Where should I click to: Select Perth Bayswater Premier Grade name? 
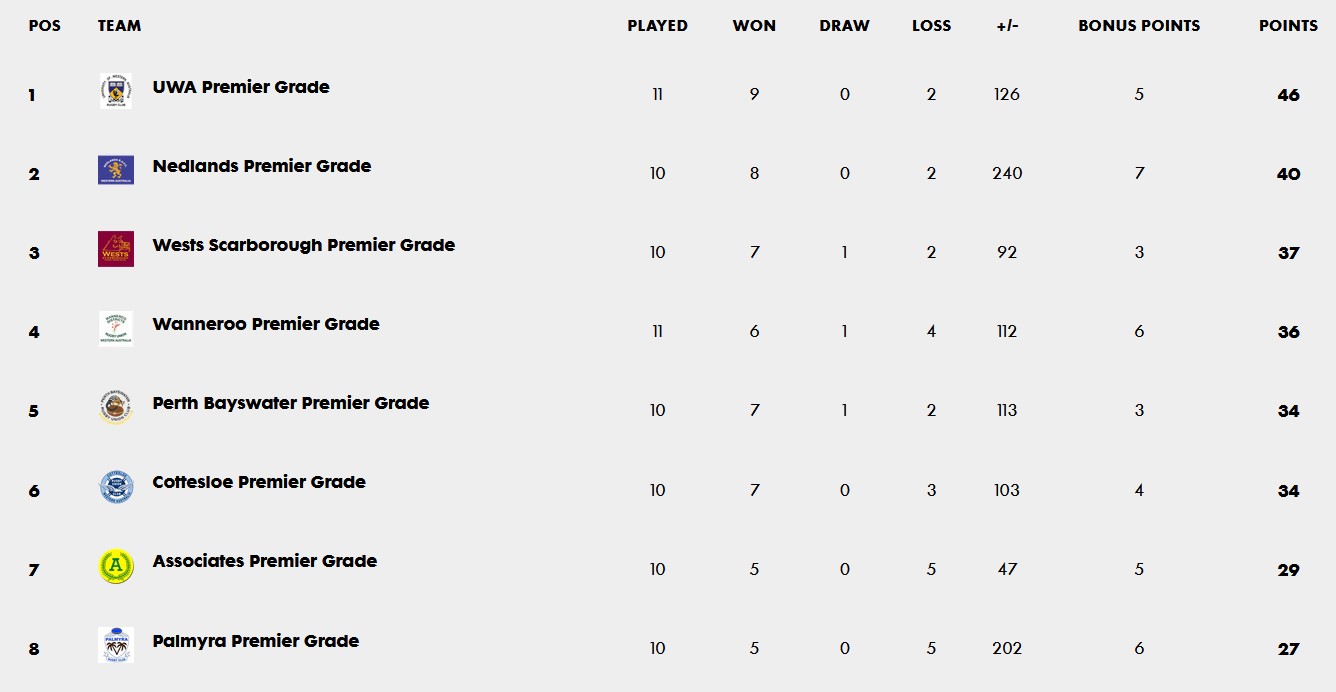[291, 403]
